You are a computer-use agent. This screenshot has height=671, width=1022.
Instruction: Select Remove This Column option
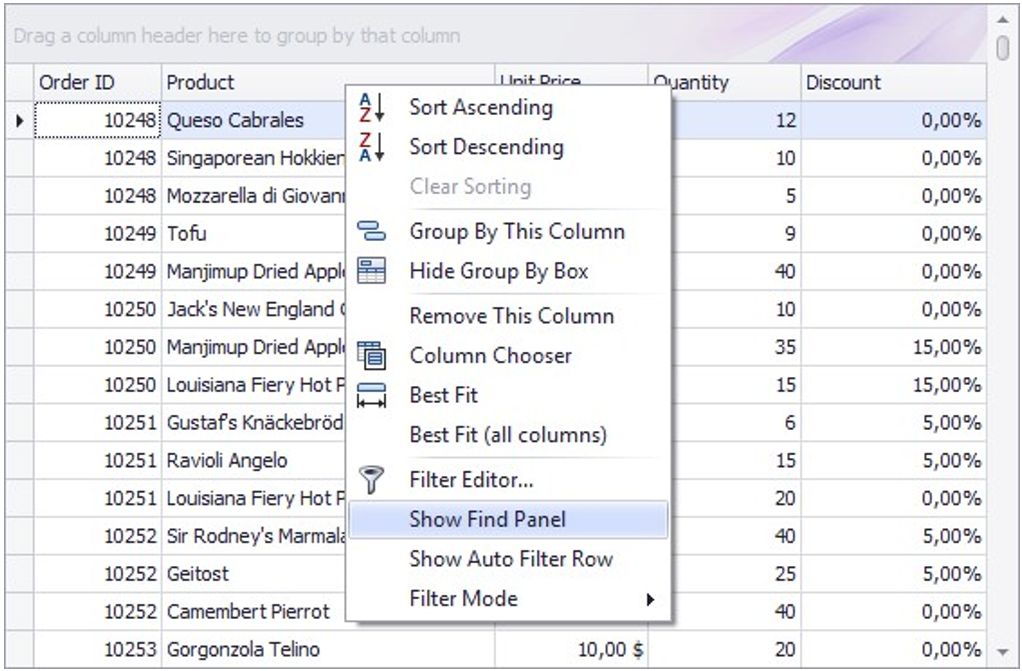tap(511, 317)
